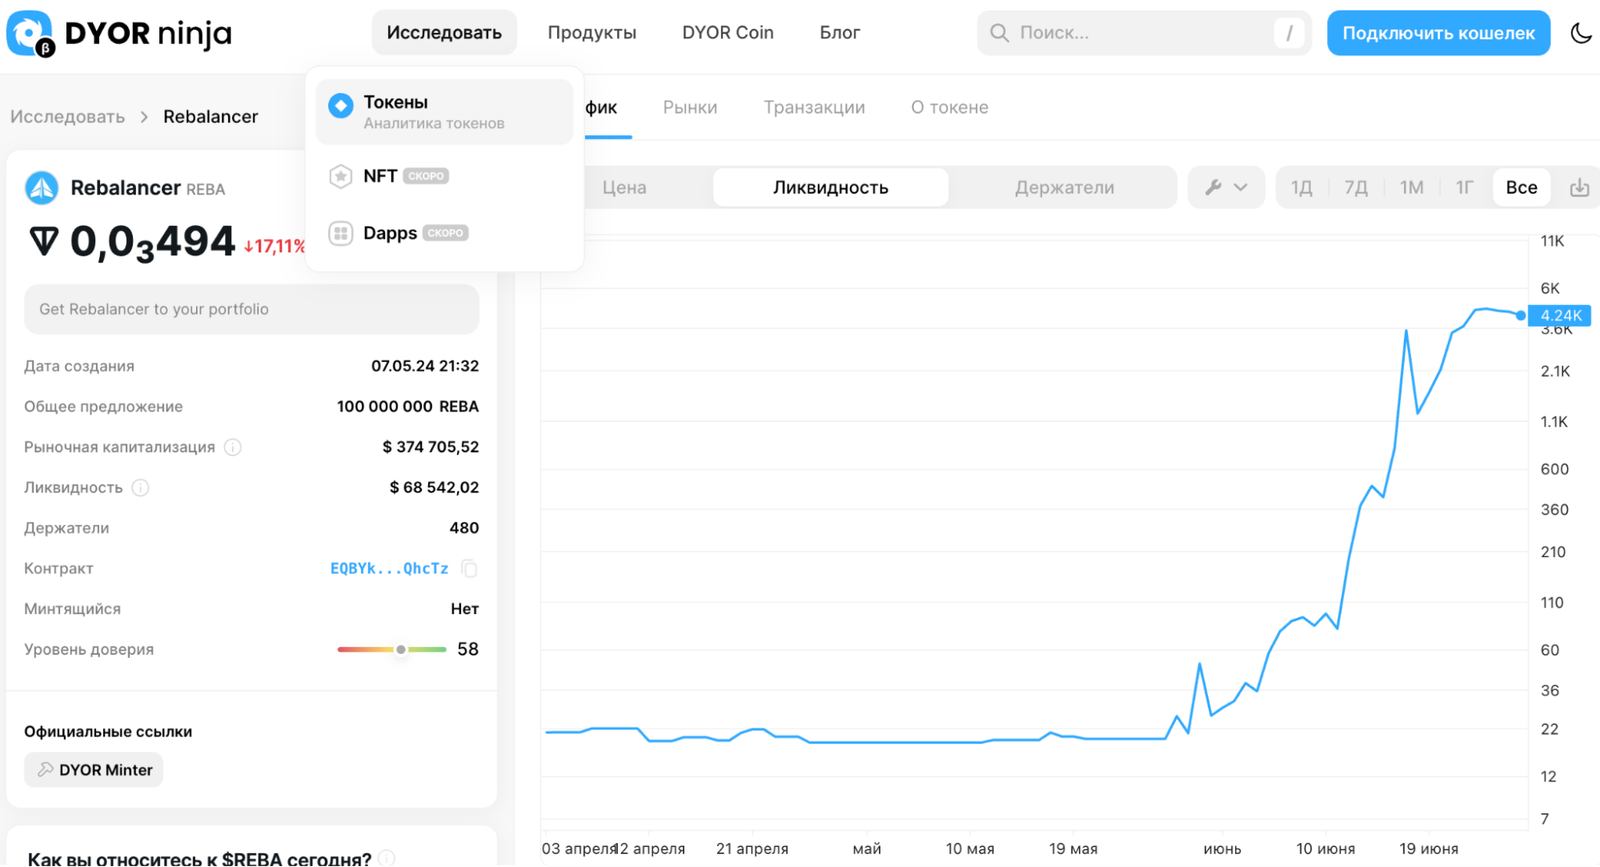
Task: Click info icon next to Рыночная капитализация
Action: (233, 447)
